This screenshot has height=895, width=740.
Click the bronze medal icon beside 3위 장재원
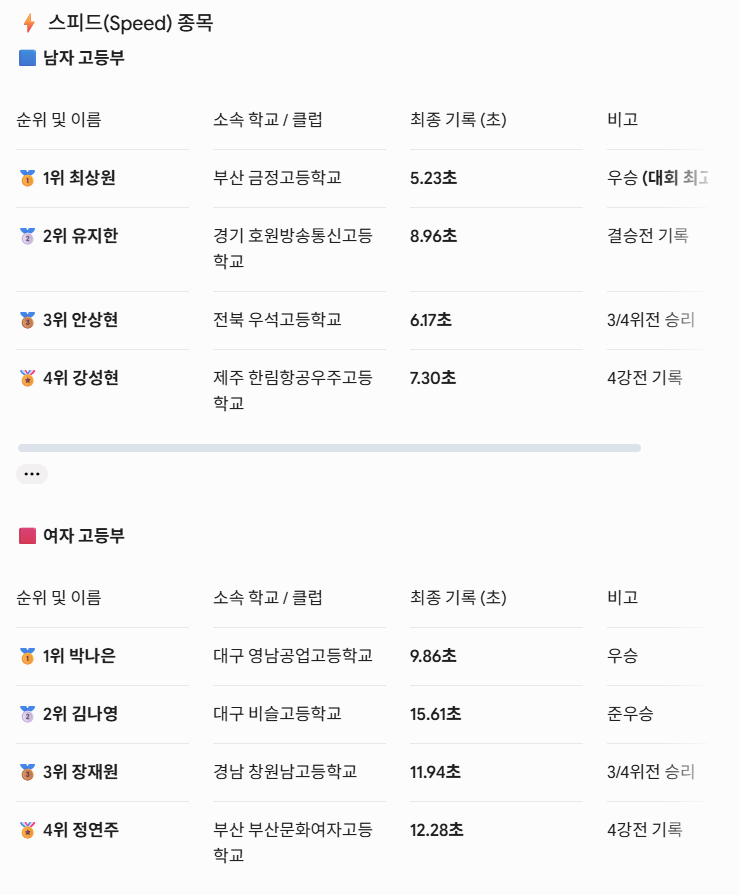pyautogui.click(x=27, y=772)
